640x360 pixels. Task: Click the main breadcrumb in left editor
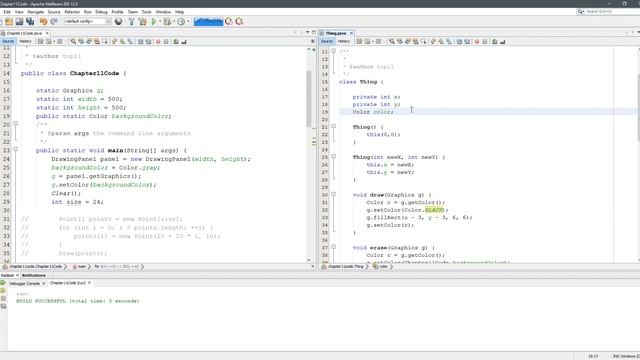pos(80,267)
